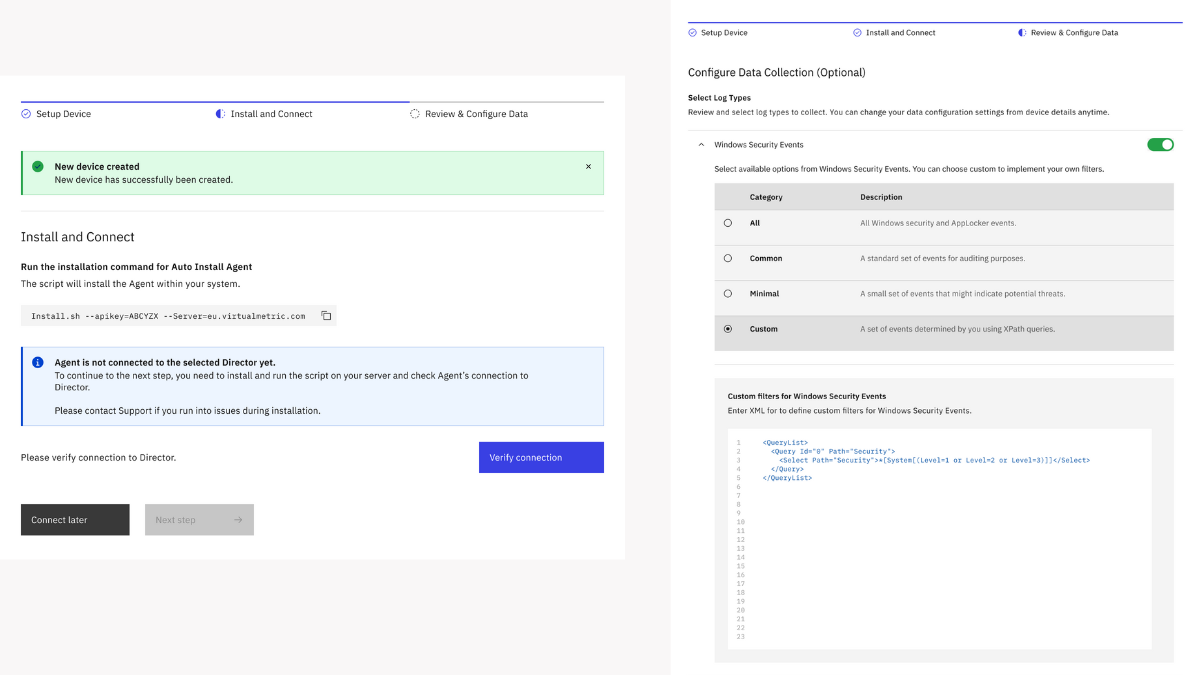Select the Common category radio button
Image resolution: width=1200 pixels, height=675 pixels.
[727, 258]
